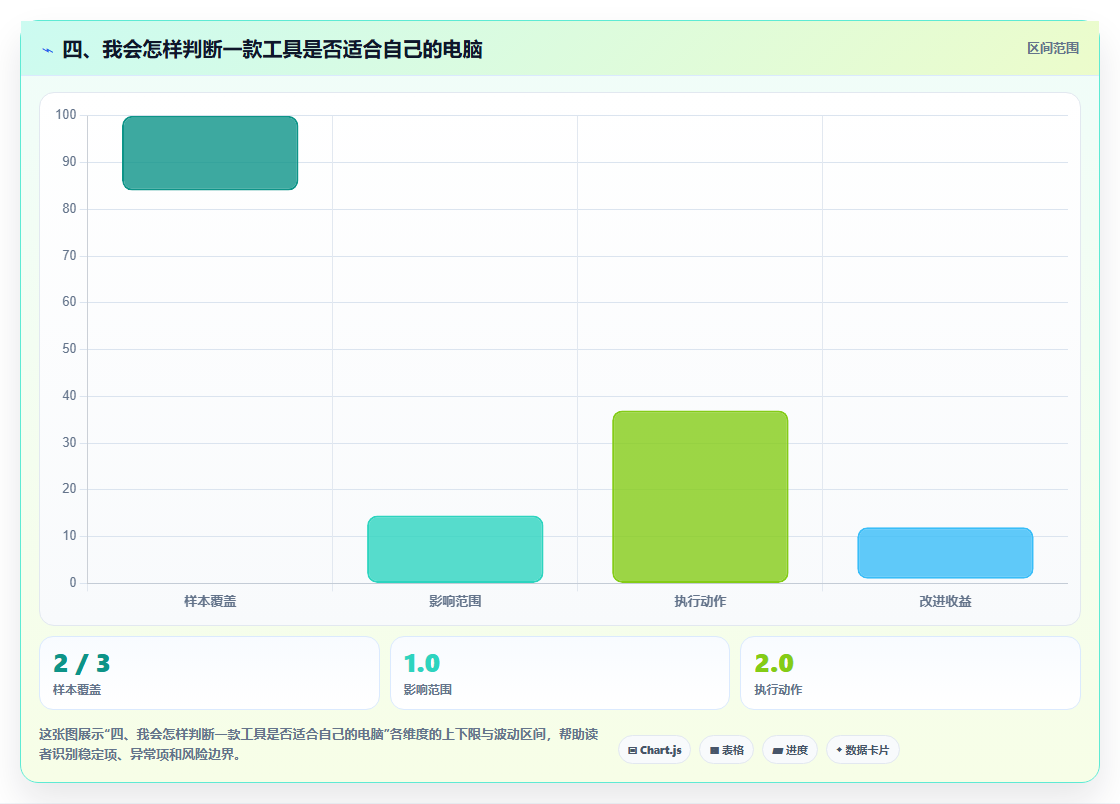This screenshot has height=804, width=1120.
Task: Select the green 执行动作 range bar
Action: pyautogui.click(x=700, y=497)
